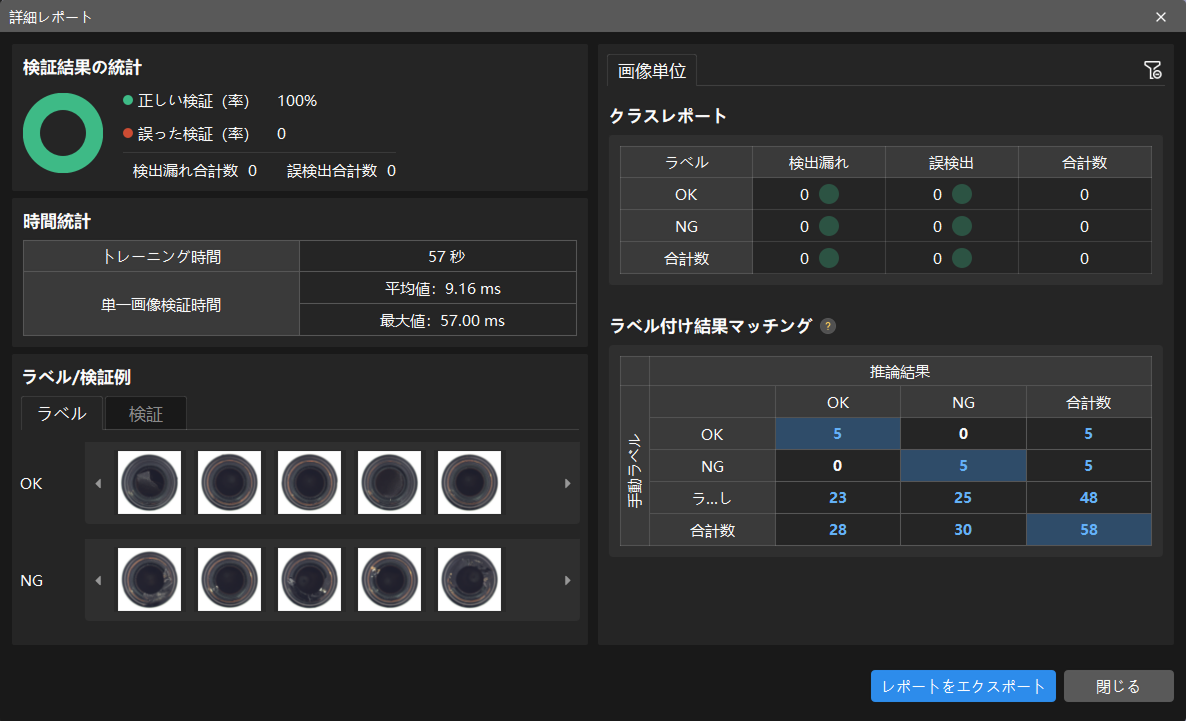Click the 誤検出合計数 0 statistic
1186x721 pixels.
pyautogui.click(x=341, y=171)
